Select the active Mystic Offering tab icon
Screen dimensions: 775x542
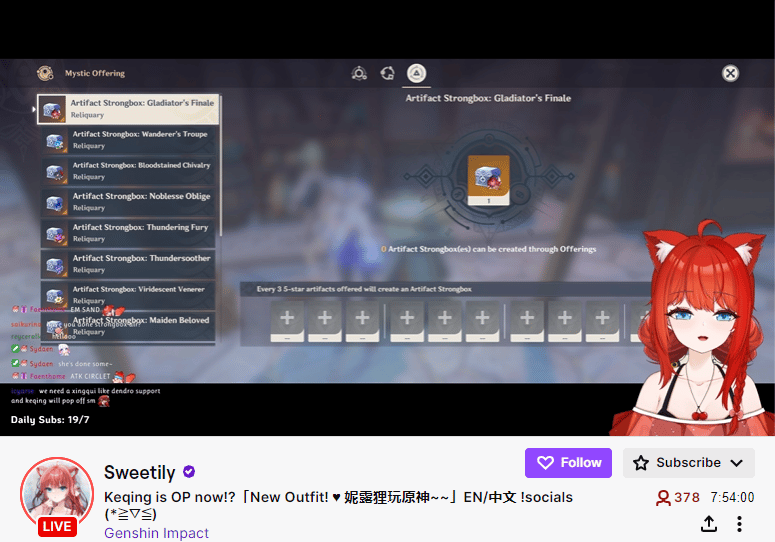coord(416,73)
